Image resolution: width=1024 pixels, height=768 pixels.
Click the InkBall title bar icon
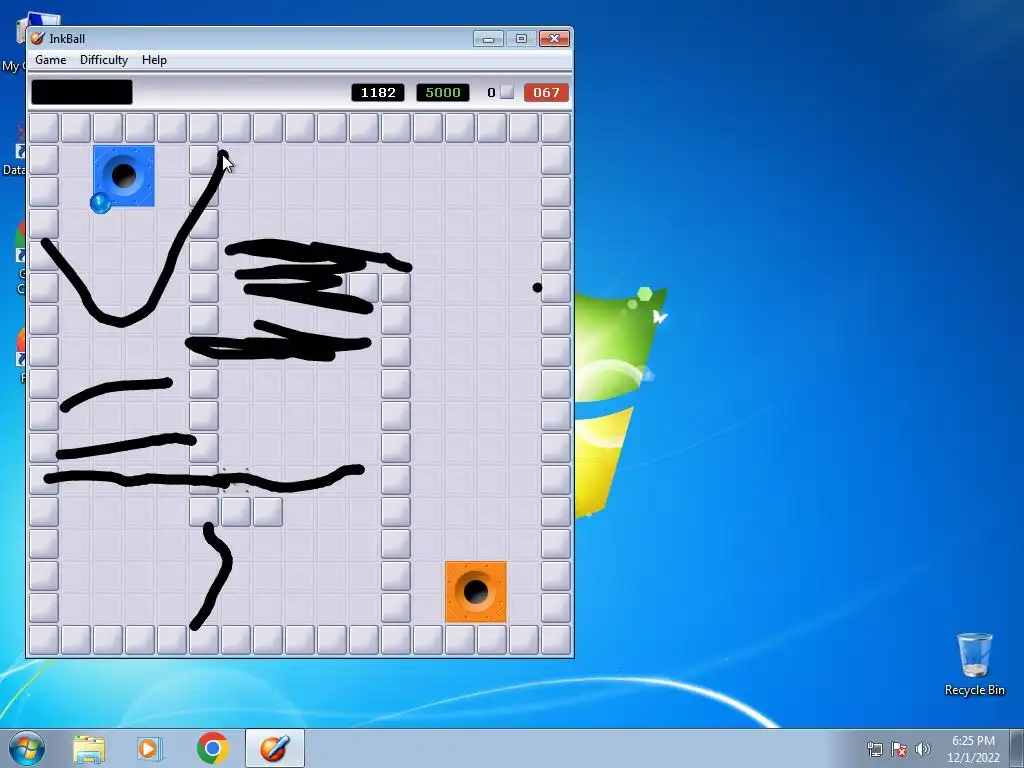(38, 39)
